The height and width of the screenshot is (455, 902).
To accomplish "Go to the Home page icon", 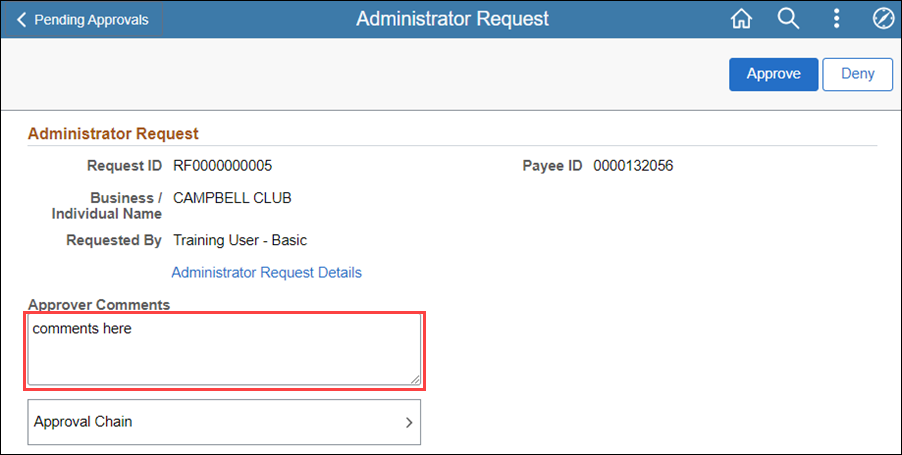I will point(741,19).
